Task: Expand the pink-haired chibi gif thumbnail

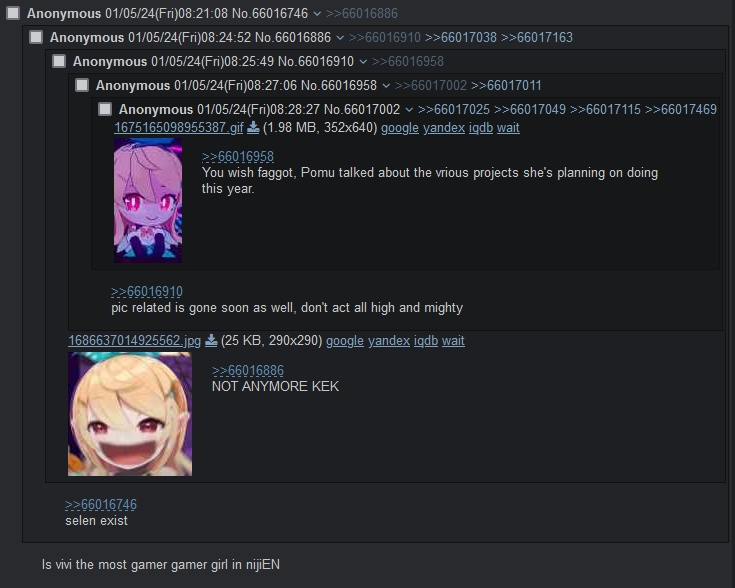Action: pos(148,200)
